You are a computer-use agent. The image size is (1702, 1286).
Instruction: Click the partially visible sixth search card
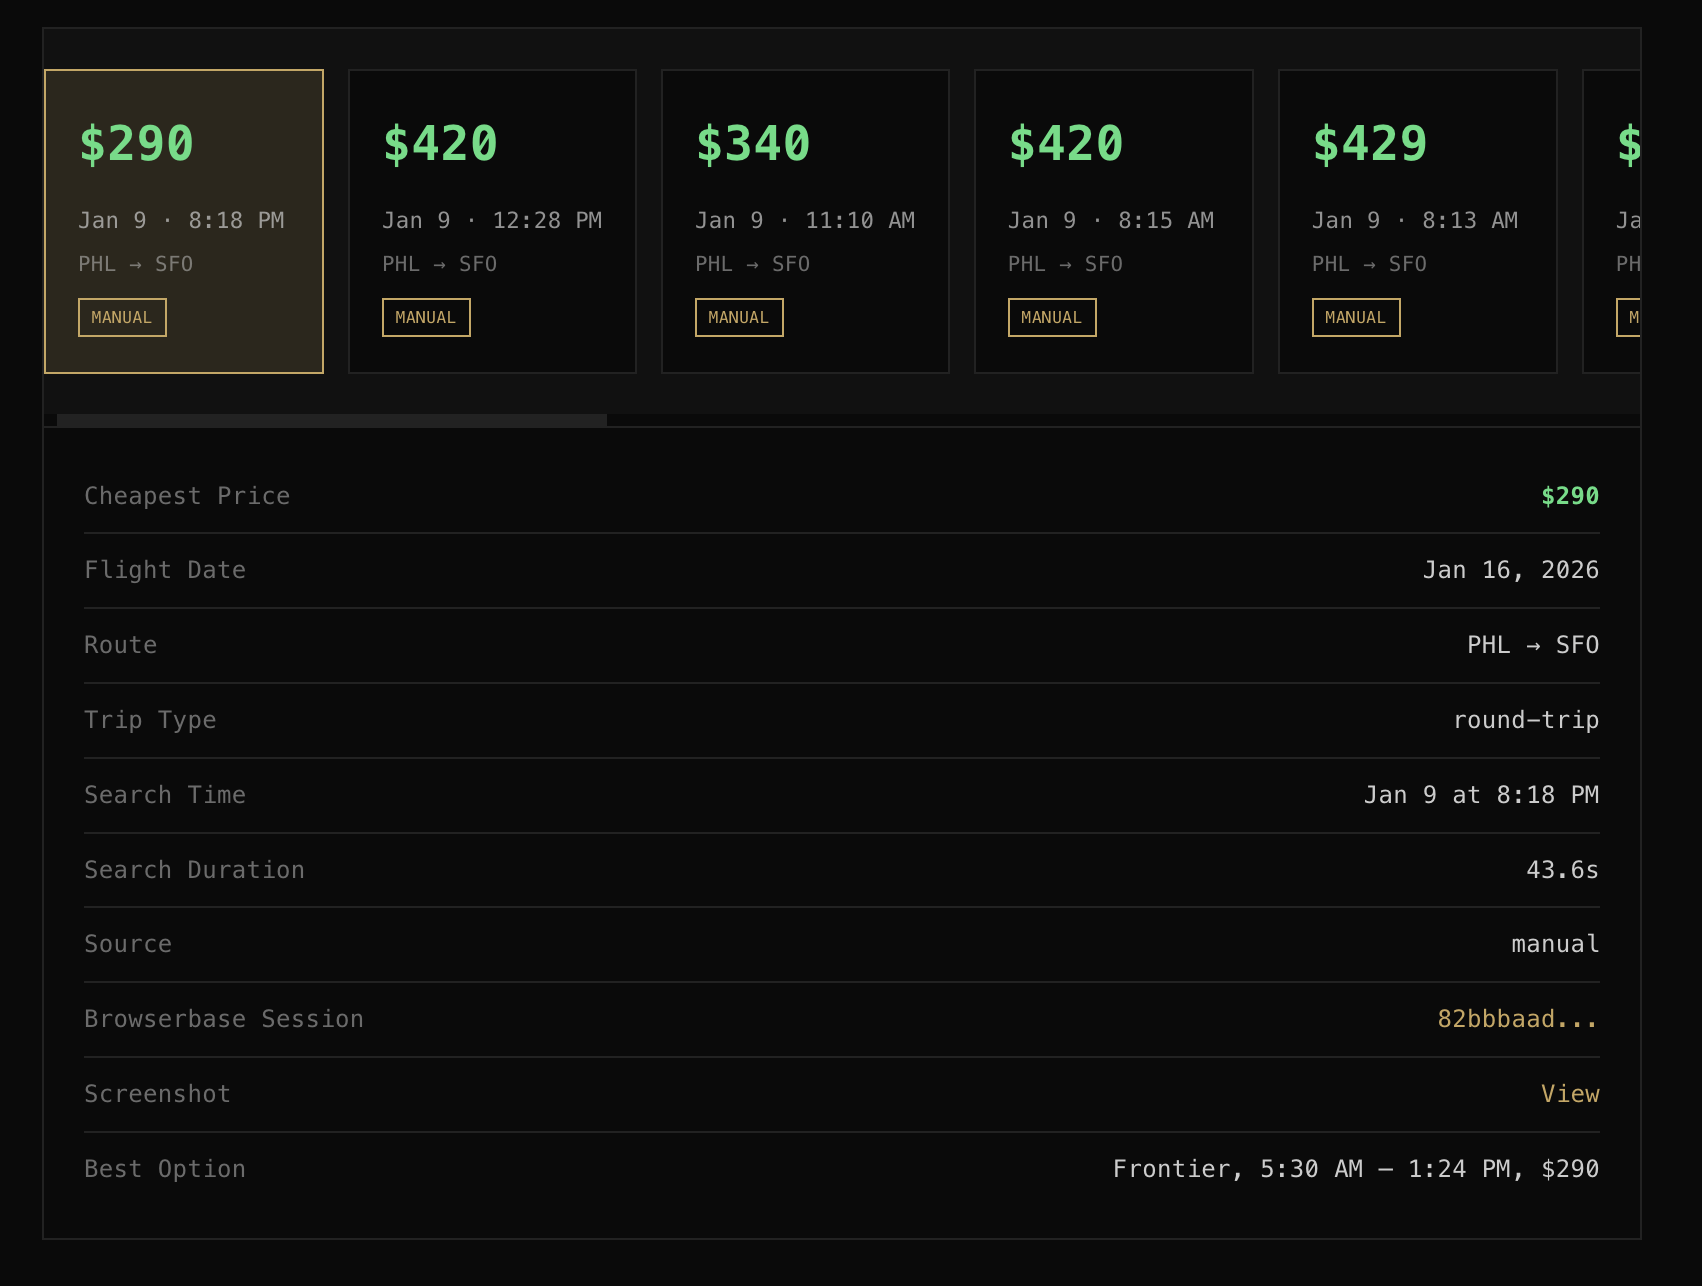[x=1614, y=221]
